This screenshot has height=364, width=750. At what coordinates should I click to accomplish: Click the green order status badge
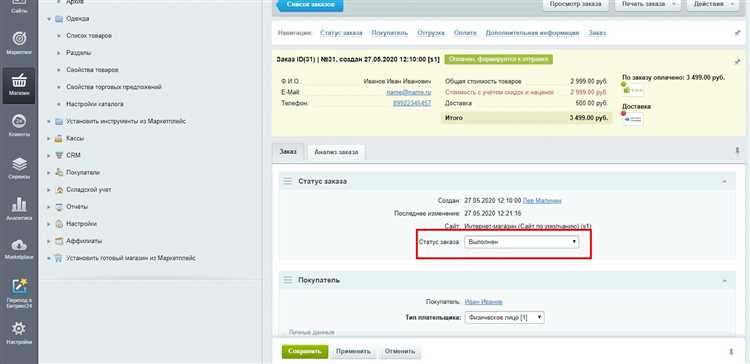[498, 59]
